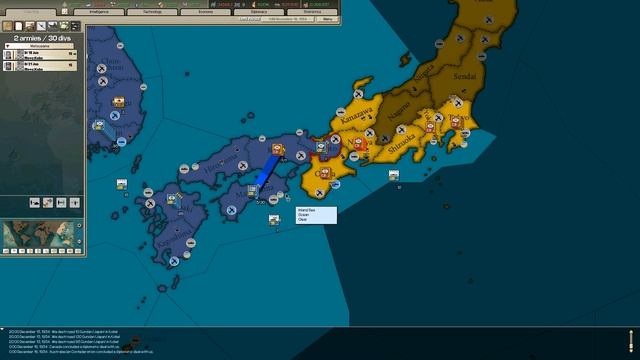Select the unit counter on Shikoku at arrow start
The height and width of the screenshot is (360, 640).
pos(253,191)
